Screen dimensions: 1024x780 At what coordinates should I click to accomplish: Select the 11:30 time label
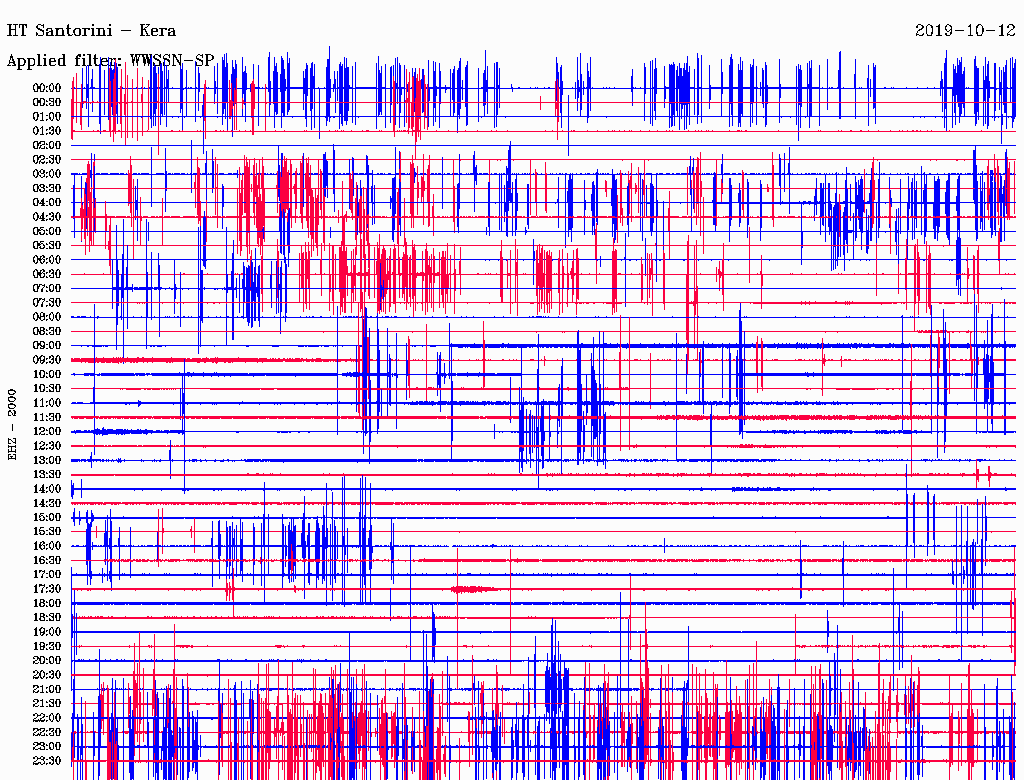pos(47,417)
